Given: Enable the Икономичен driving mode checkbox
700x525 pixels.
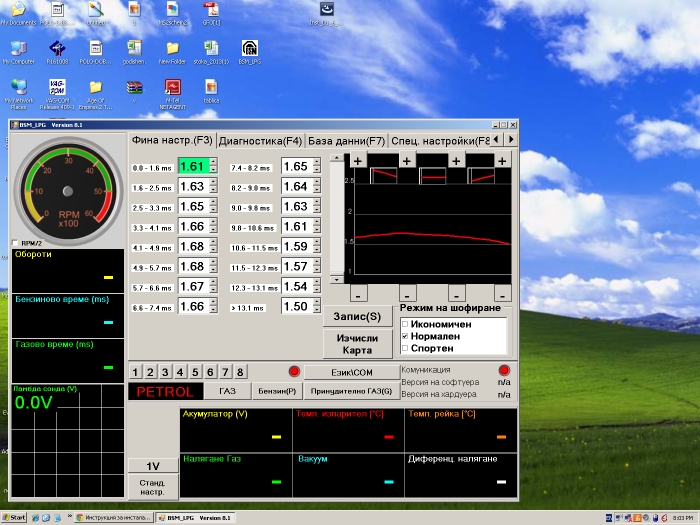Looking at the screenshot, I should coord(405,325).
